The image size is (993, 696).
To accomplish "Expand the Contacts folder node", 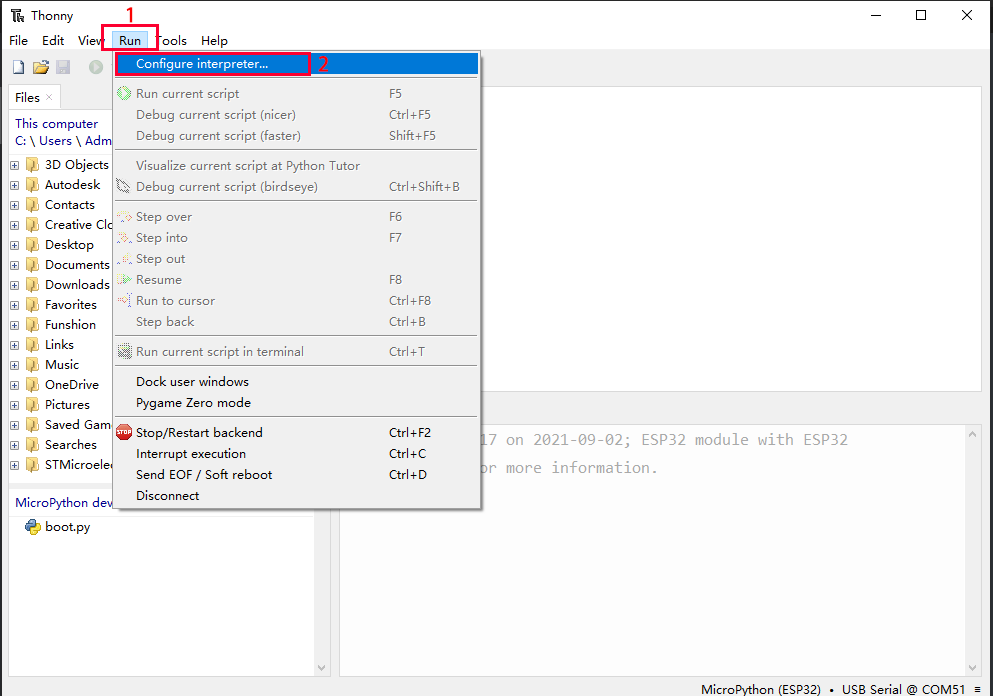I will (15, 205).
